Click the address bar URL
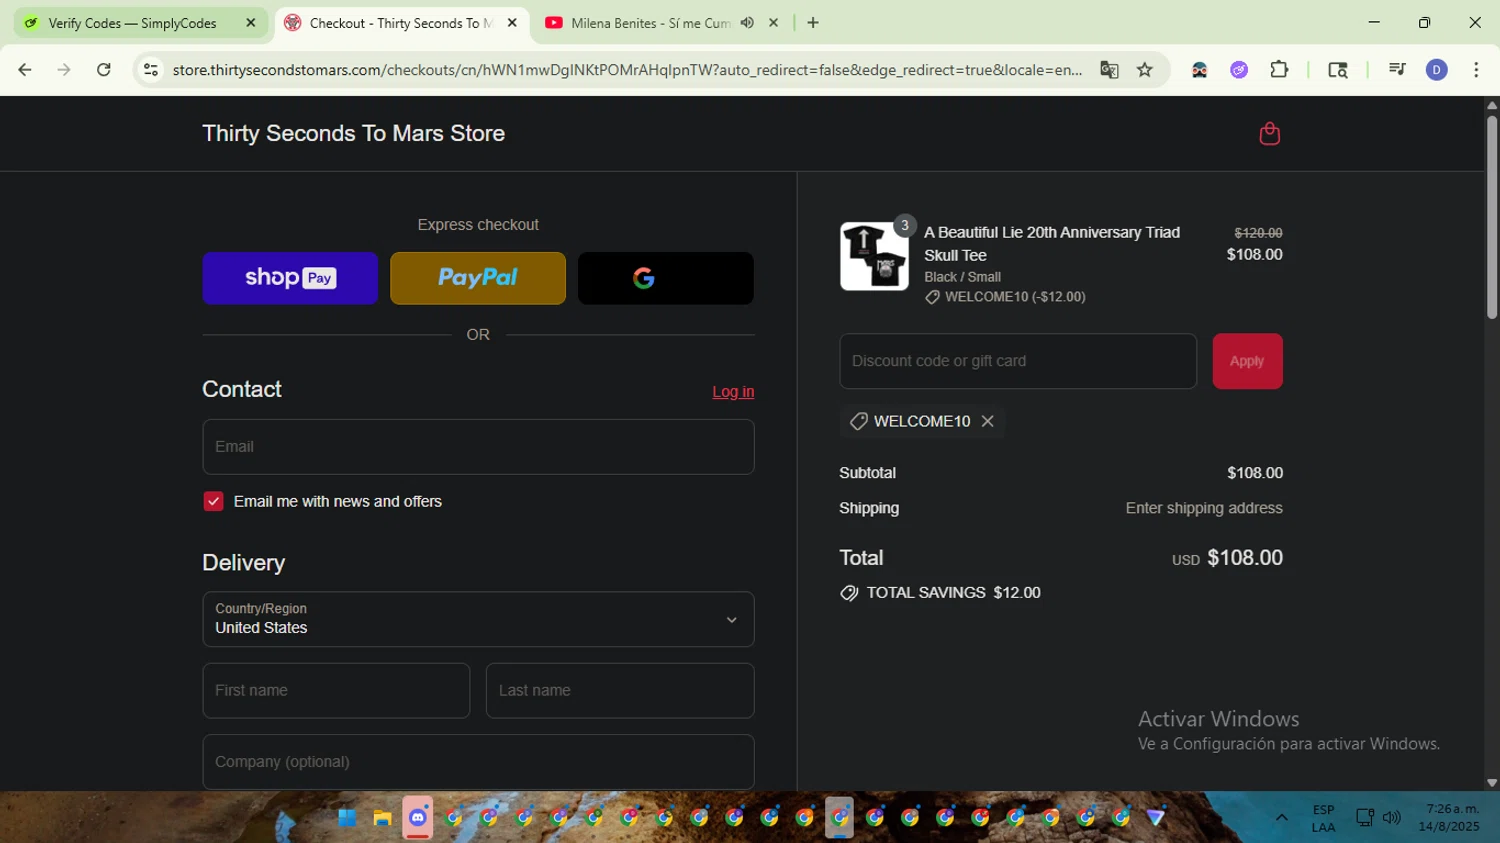The width and height of the screenshot is (1500, 843). tap(627, 70)
